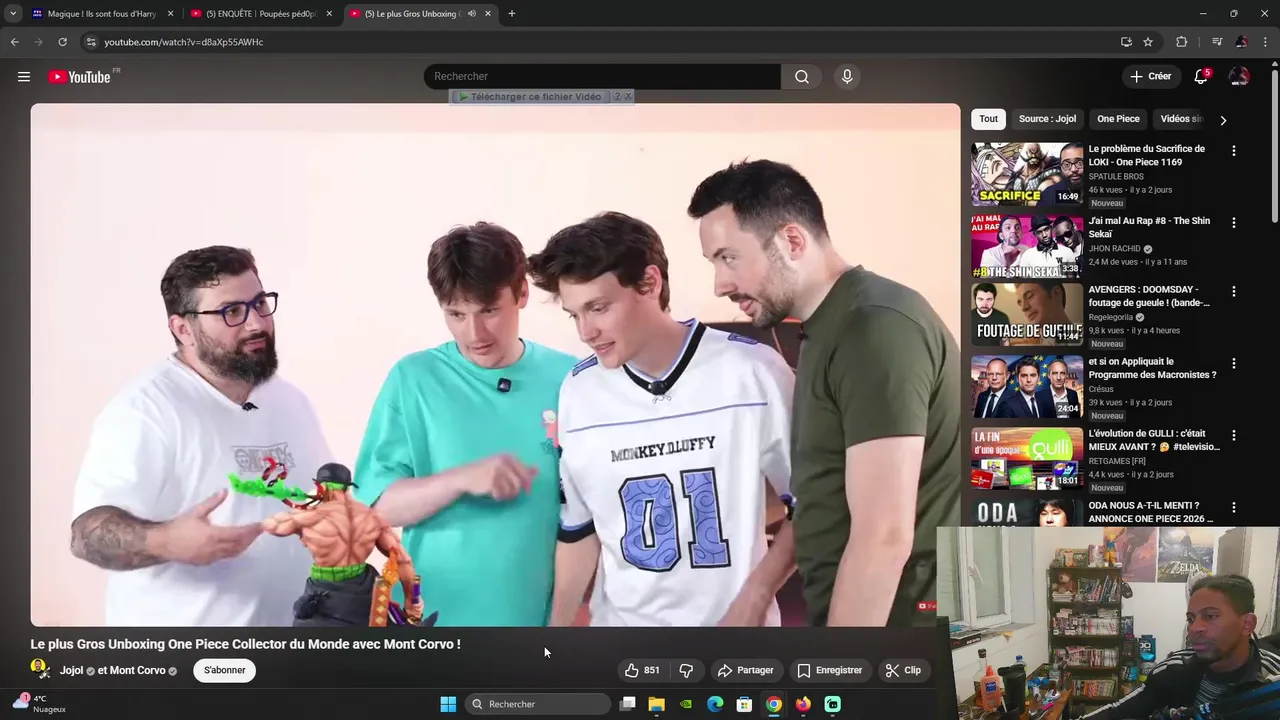This screenshot has width=1280, height=720.
Task: Save video with the Enregistrer button
Action: point(829,670)
